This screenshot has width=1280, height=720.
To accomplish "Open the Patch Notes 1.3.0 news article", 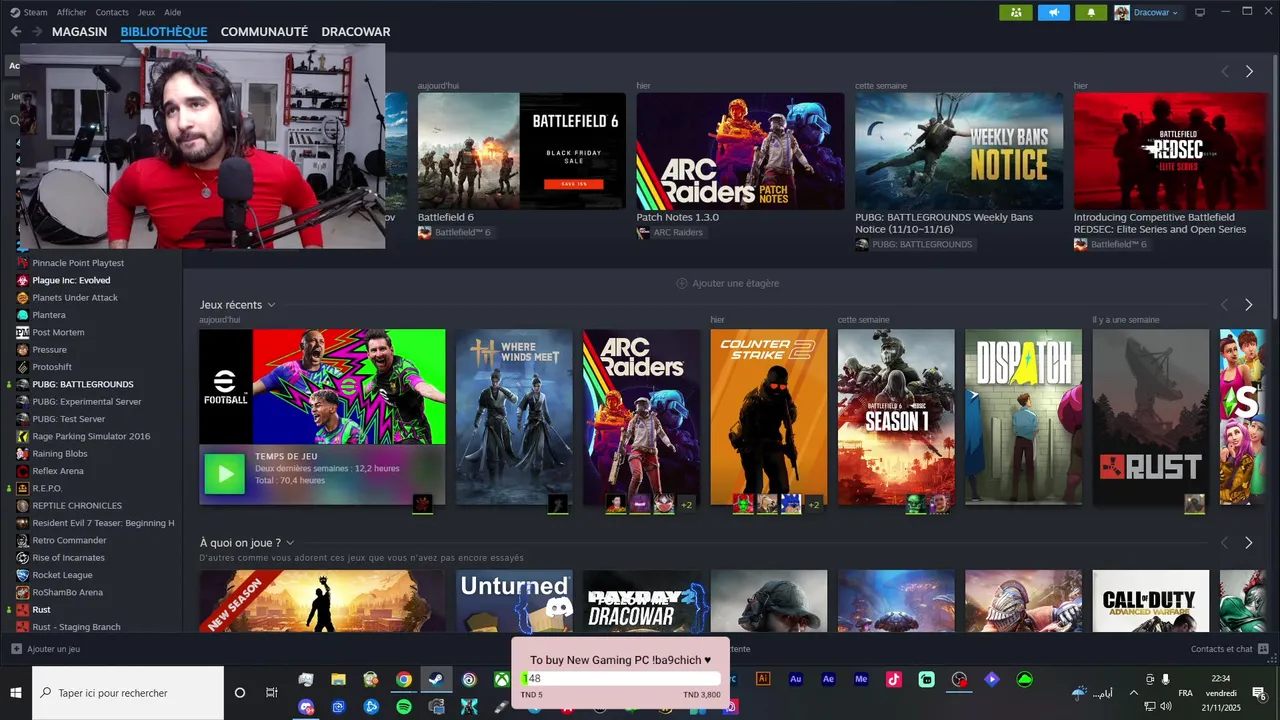I will click(x=740, y=151).
